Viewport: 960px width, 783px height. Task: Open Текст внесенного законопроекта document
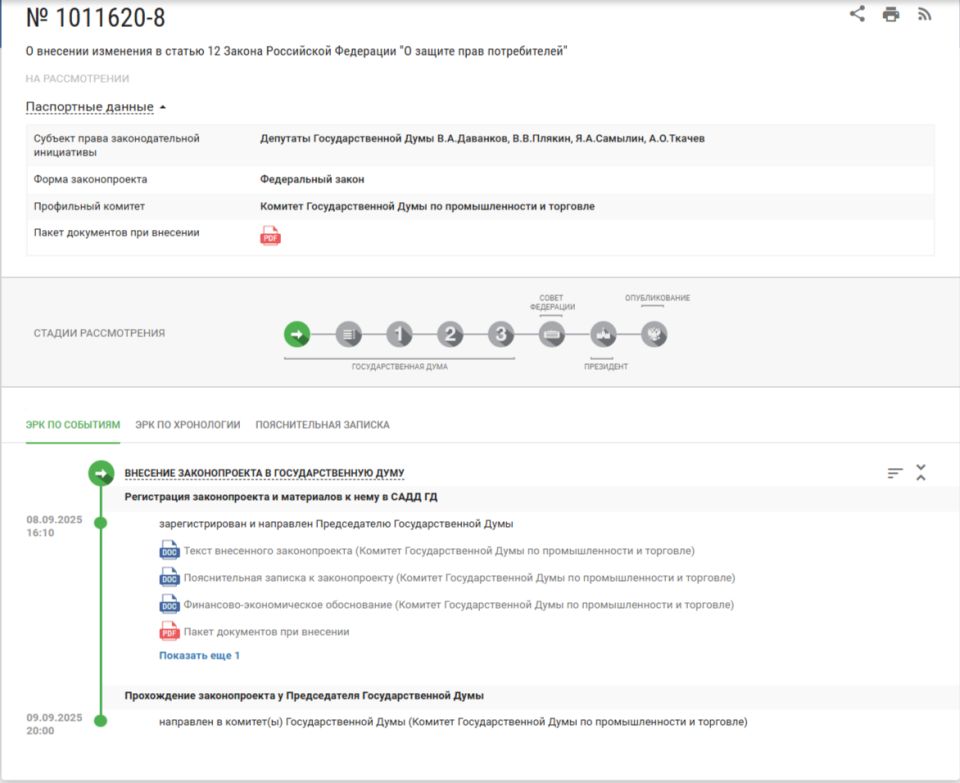[x=438, y=551]
